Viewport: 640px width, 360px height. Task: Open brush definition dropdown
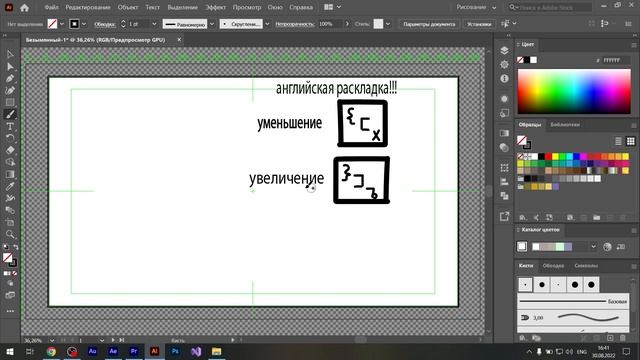267,24
